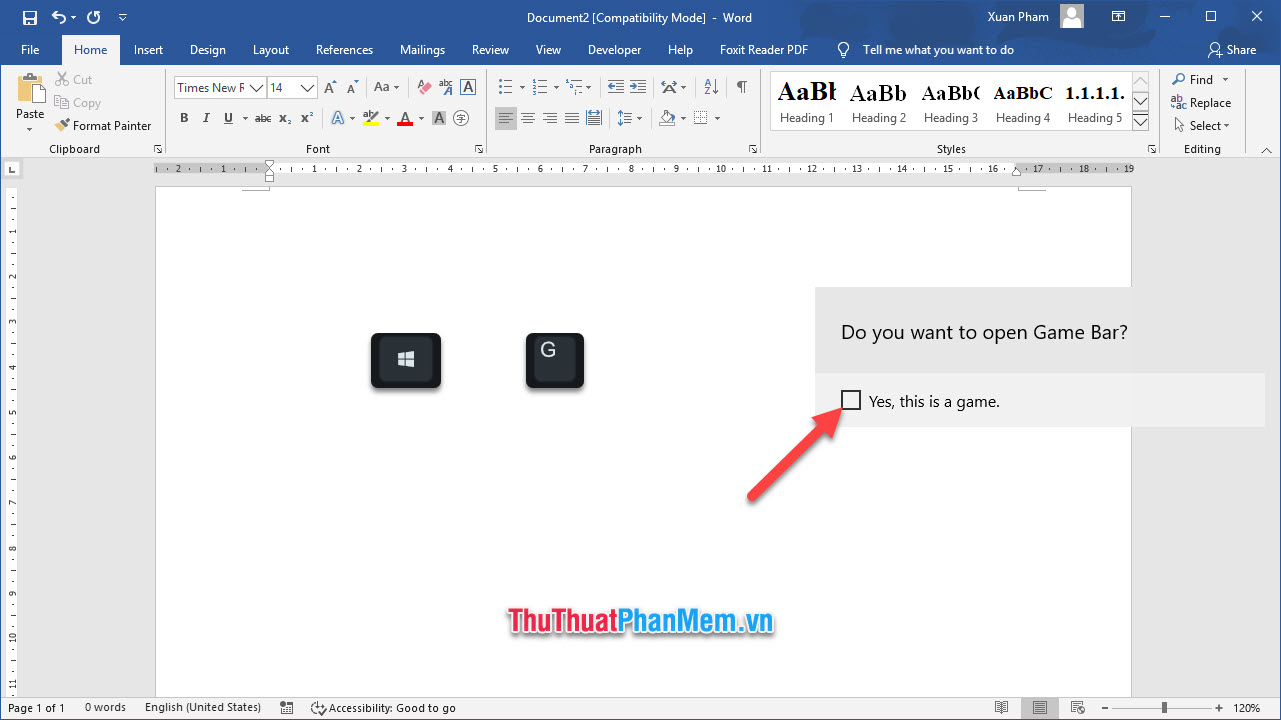This screenshot has height=720, width=1281.
Task: Click the Tell me what you want to do field
Action: click(938, 49)
